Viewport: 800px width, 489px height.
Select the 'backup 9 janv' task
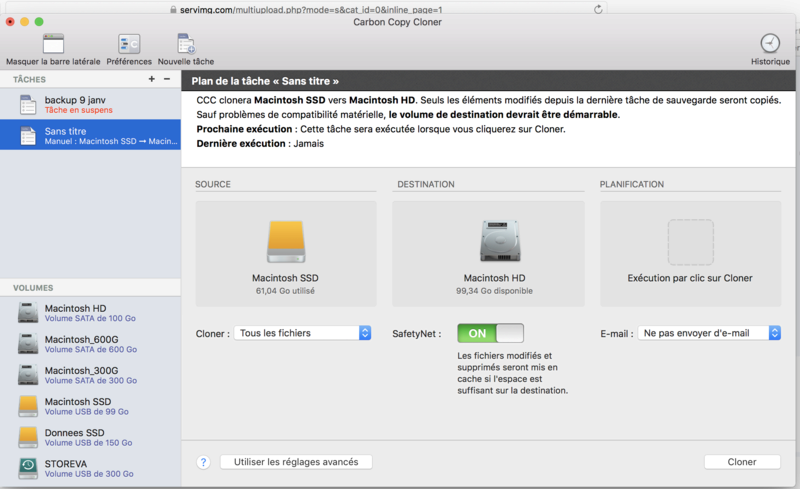(90, 105)
